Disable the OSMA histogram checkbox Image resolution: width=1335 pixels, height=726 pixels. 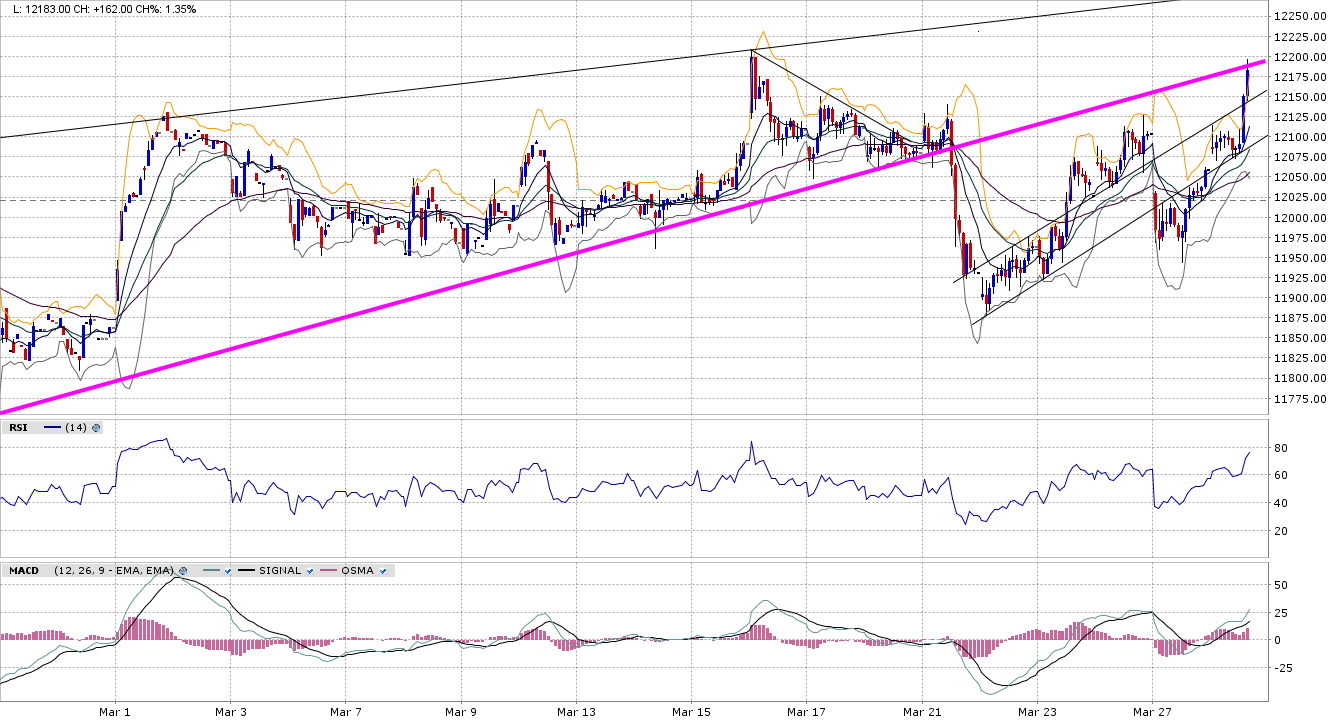[383, 571]
